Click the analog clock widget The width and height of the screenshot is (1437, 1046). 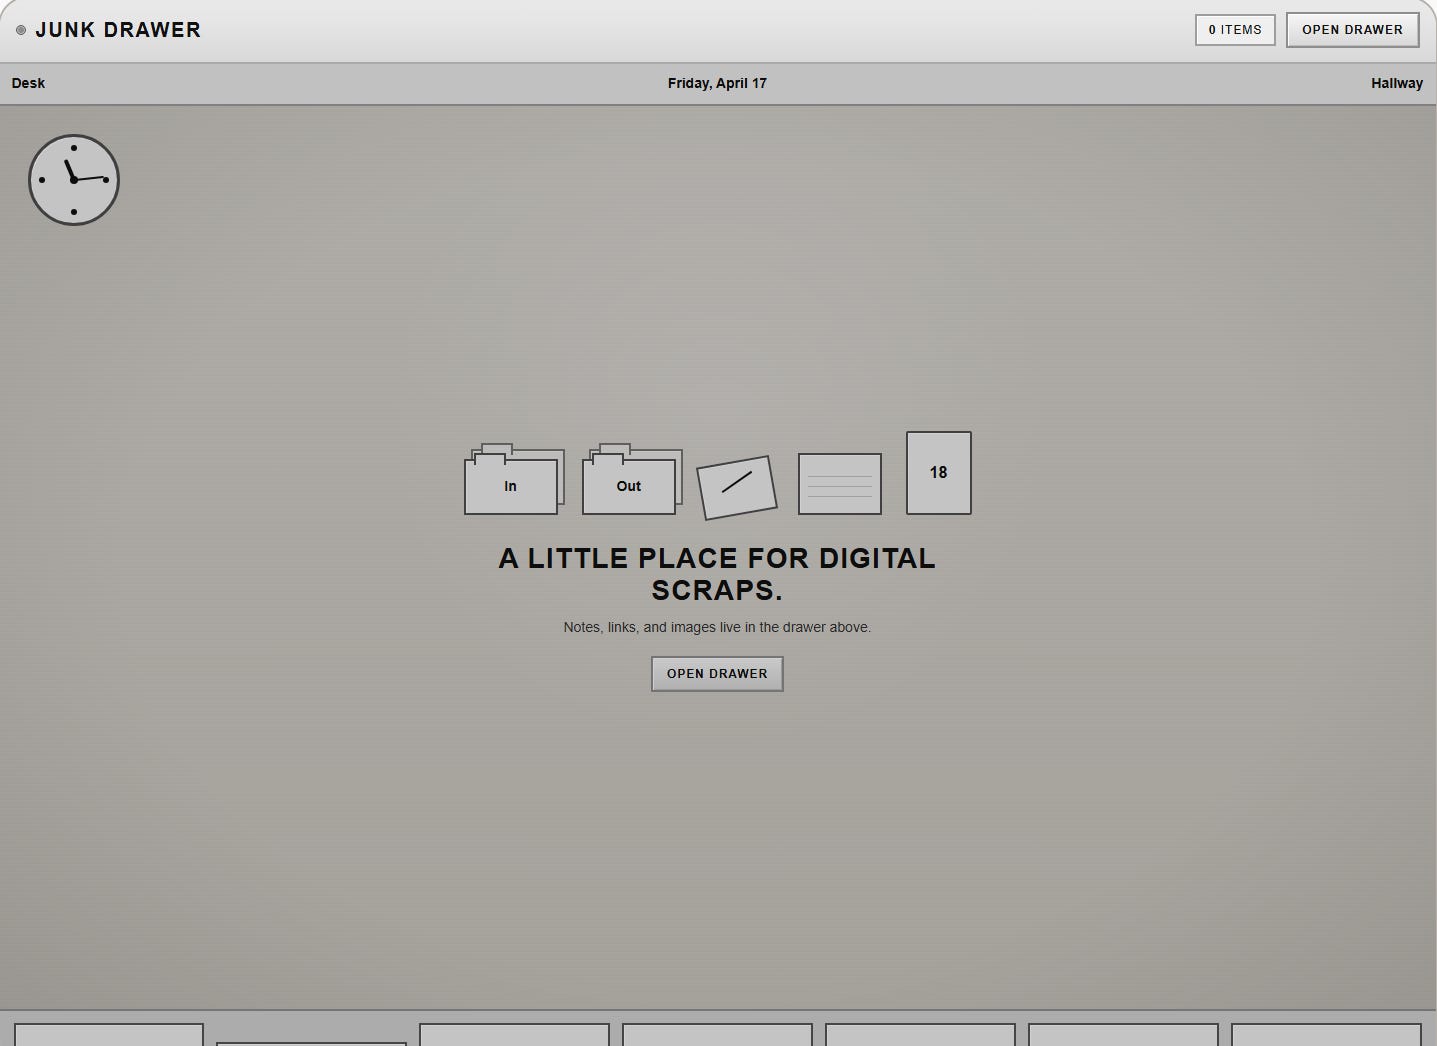(x=74, y=180)
